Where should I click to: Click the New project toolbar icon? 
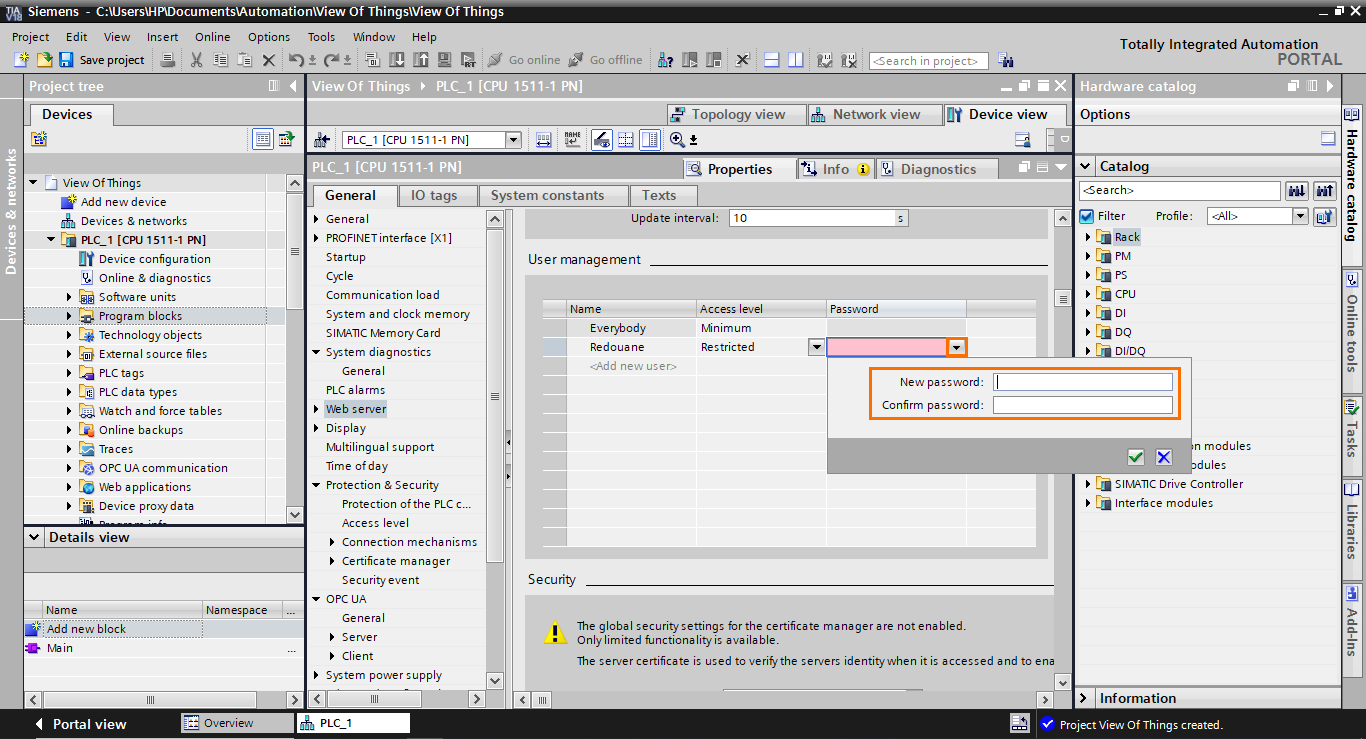click(22, 60)
